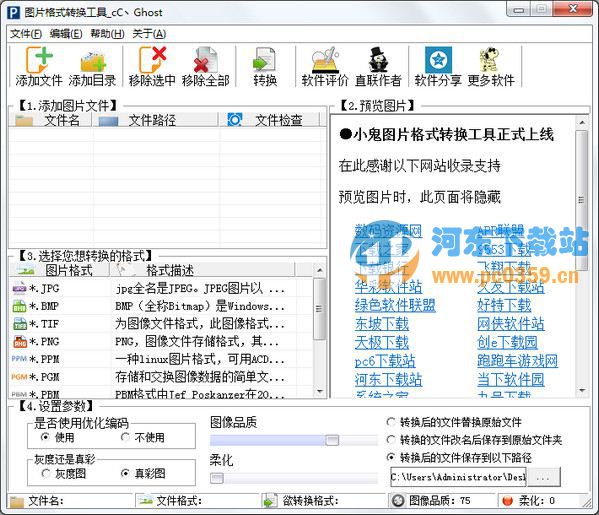Click the BMP format icon in format list
Screen dimensions: 599x515
(19, 306)
